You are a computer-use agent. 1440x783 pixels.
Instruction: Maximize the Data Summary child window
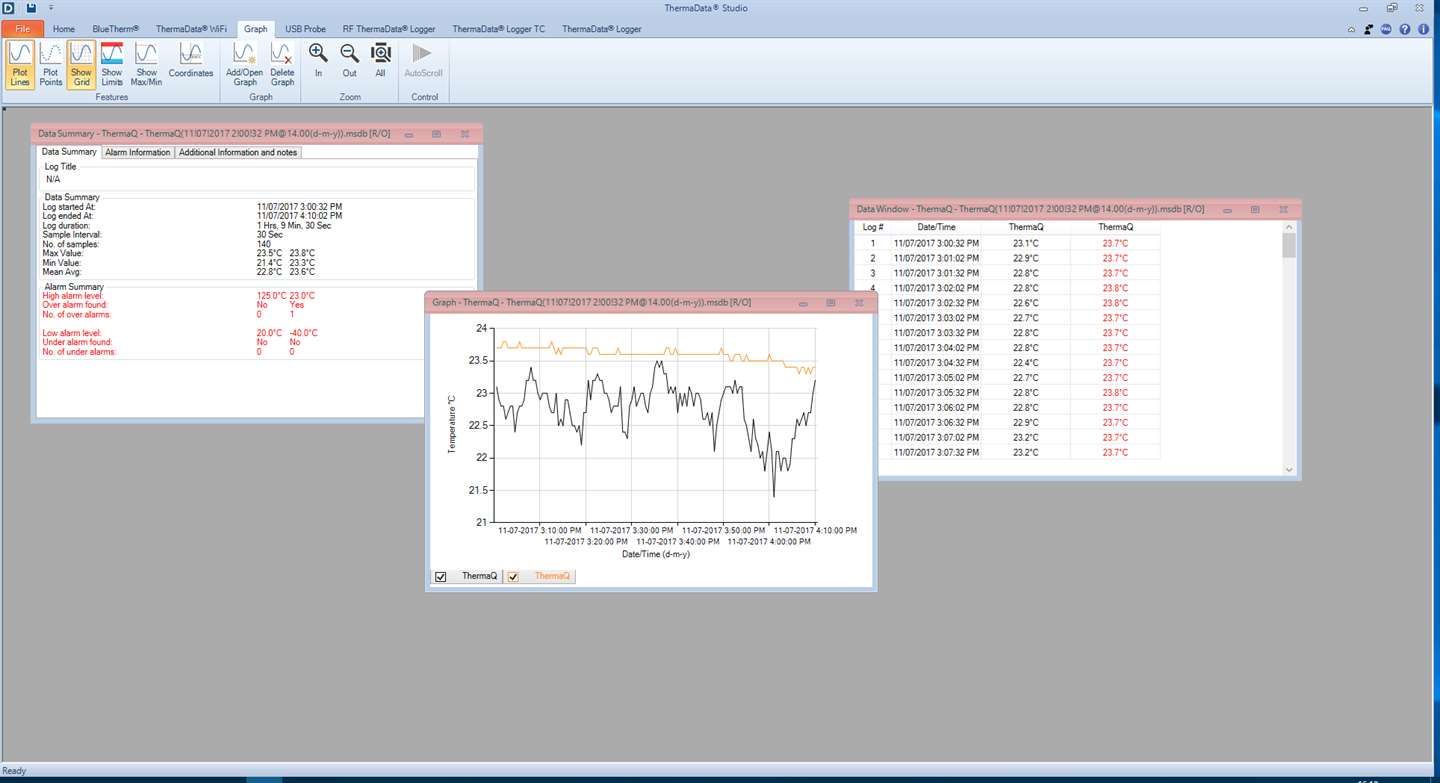coord(437,133)
